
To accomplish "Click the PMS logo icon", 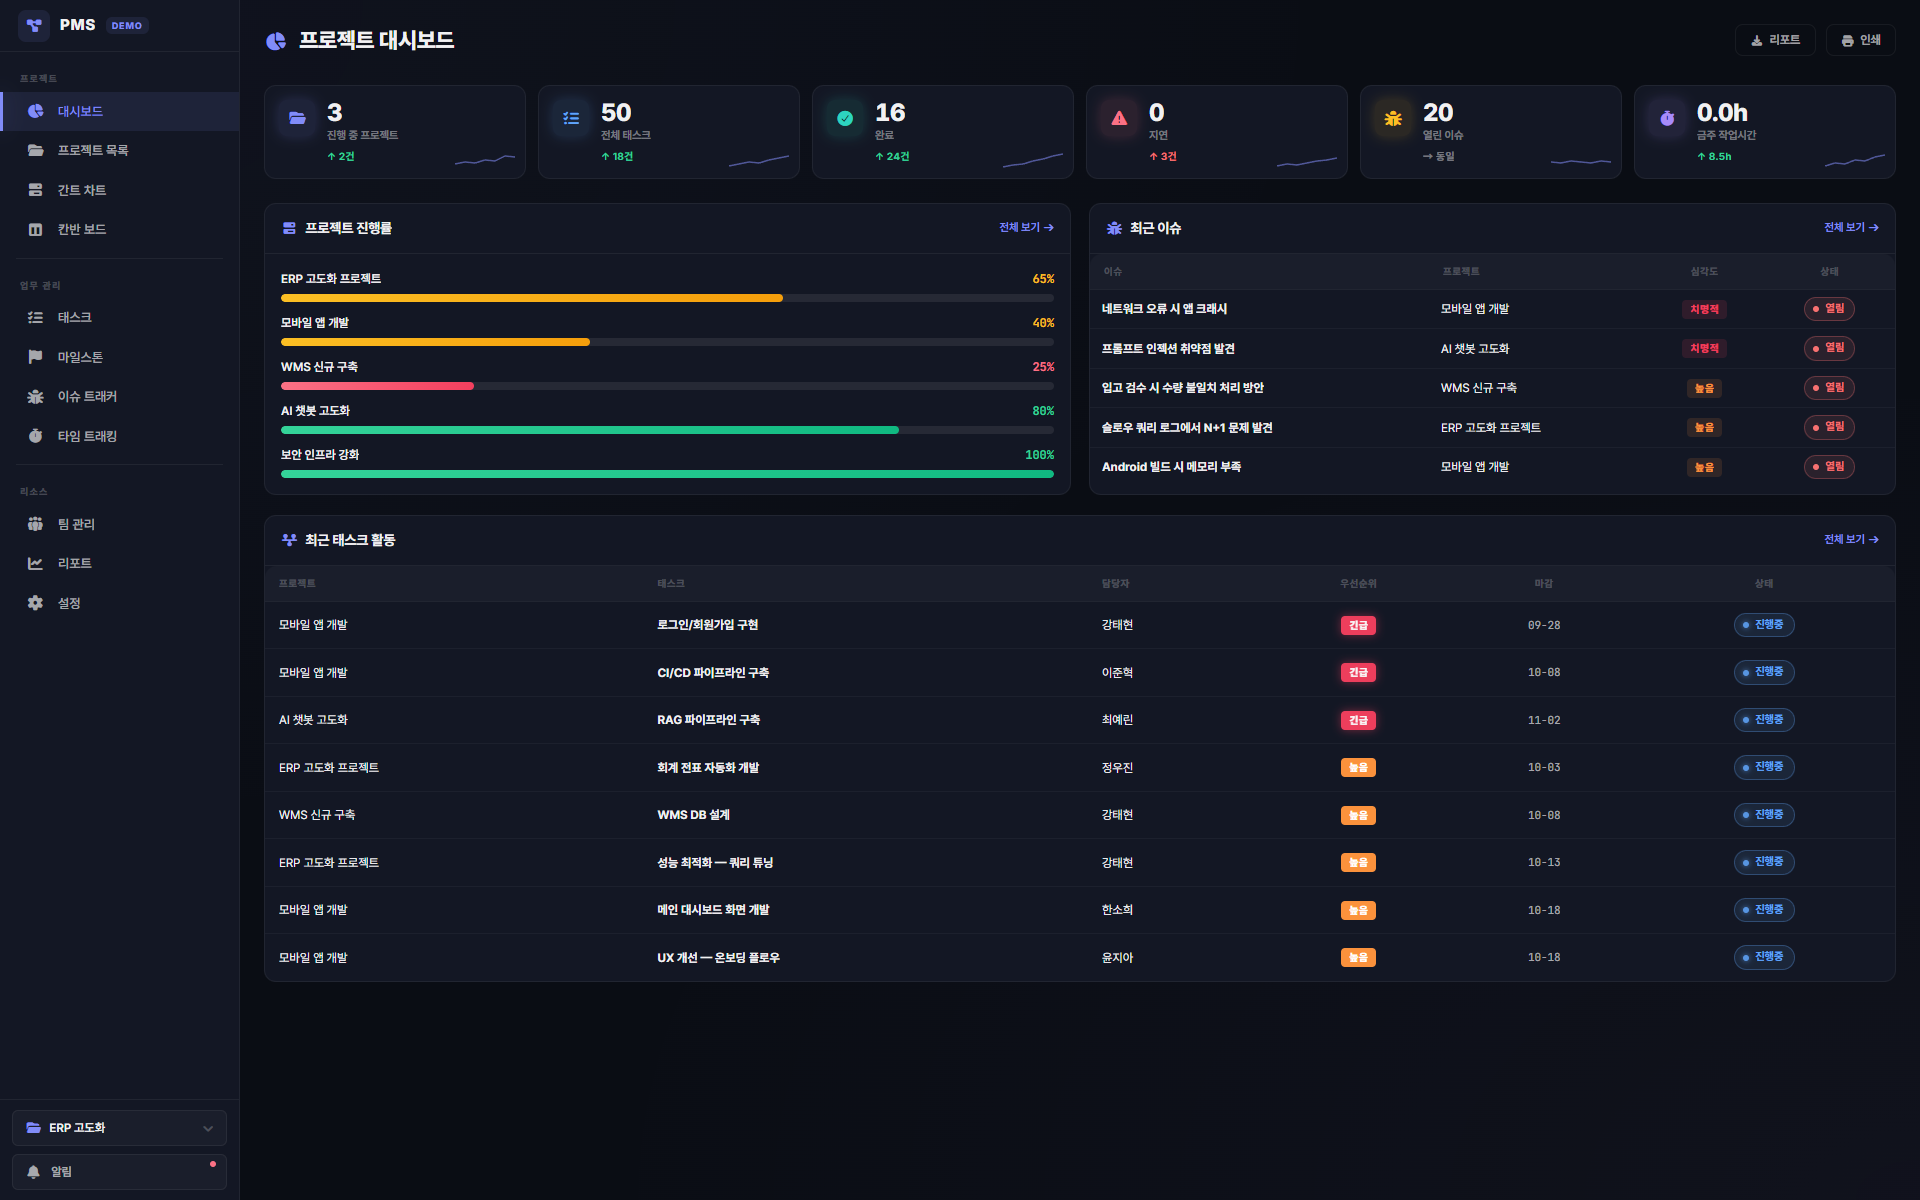I will point(34,25).
